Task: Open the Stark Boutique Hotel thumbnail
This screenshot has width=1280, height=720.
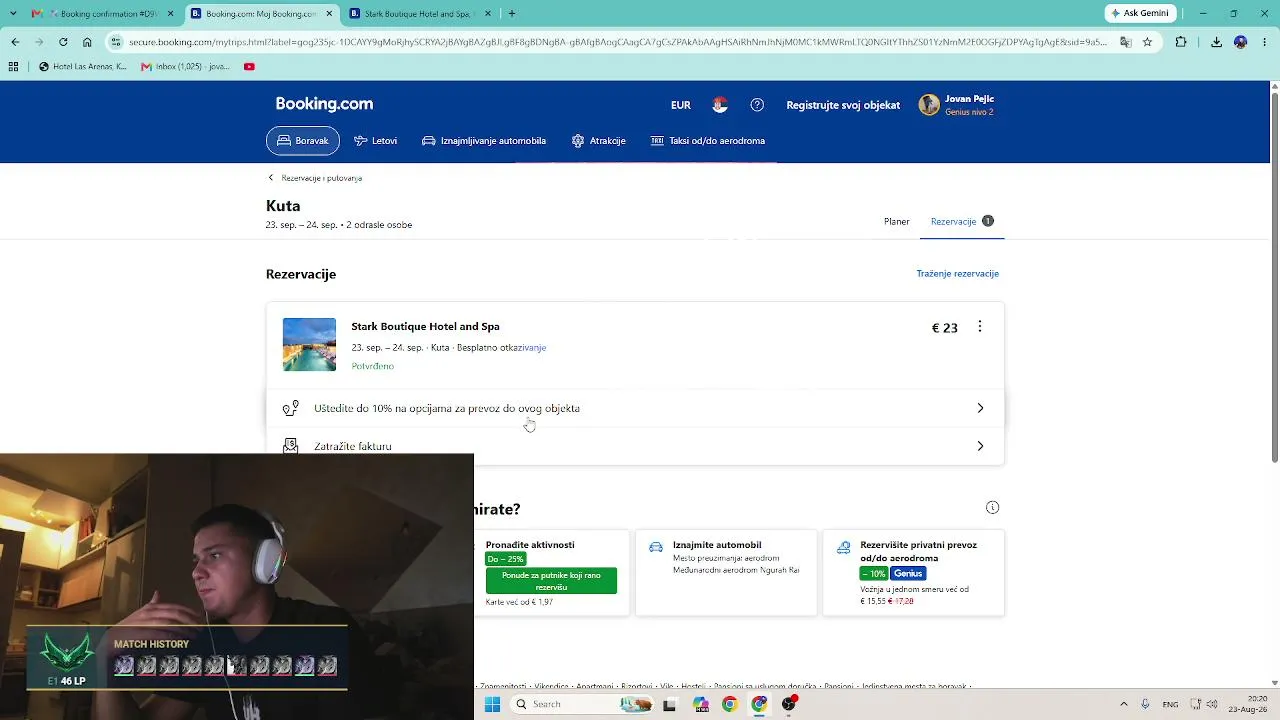Action: tap(309, 345)
